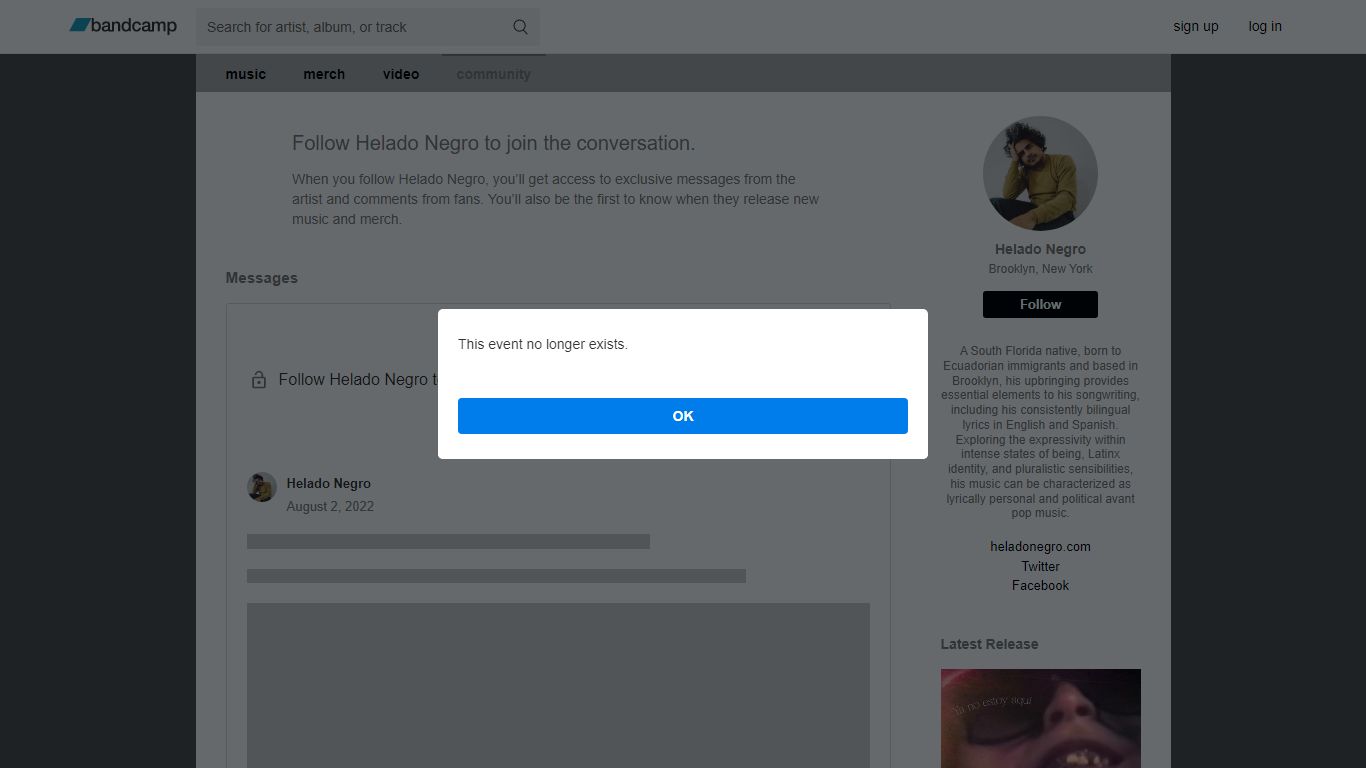Image resolution: width=1366 pixels, height=768 pixels.
Task: Open Helado Negro's large profile photo
Action: click(x=1040, y=173)
